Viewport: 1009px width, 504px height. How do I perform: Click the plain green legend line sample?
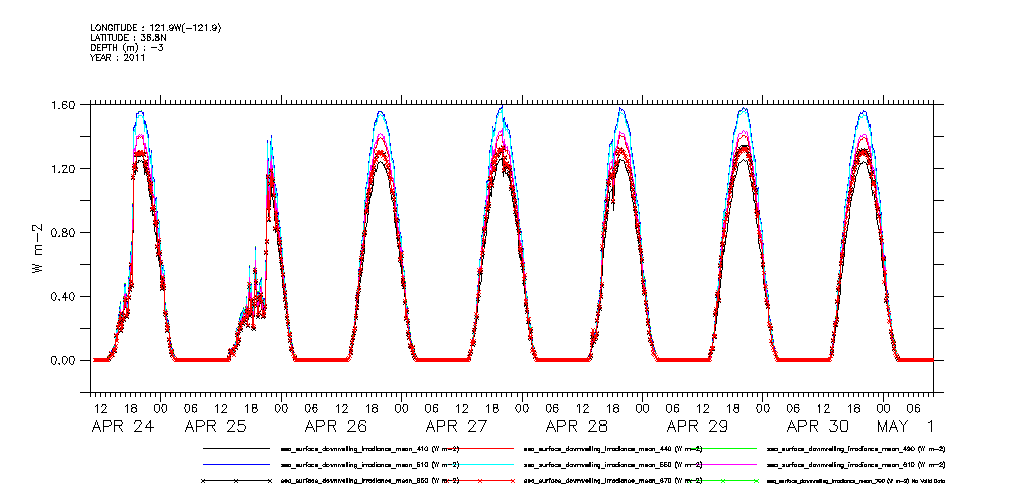[721, 448]
